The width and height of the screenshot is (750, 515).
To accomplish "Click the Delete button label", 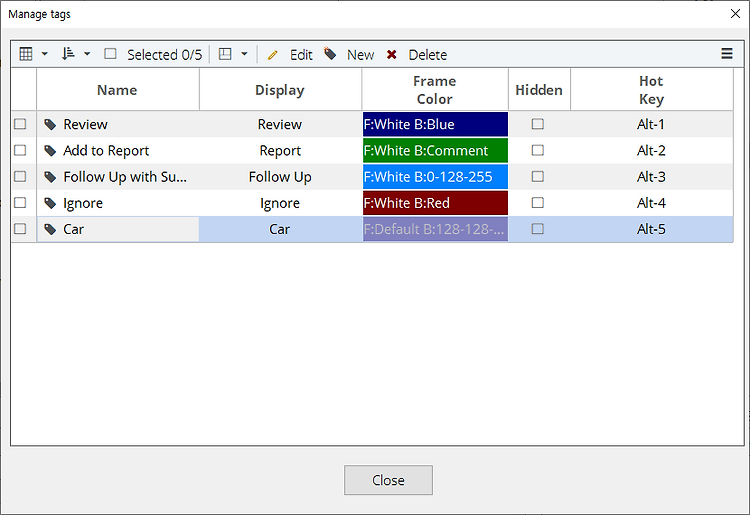I will 428,55.
